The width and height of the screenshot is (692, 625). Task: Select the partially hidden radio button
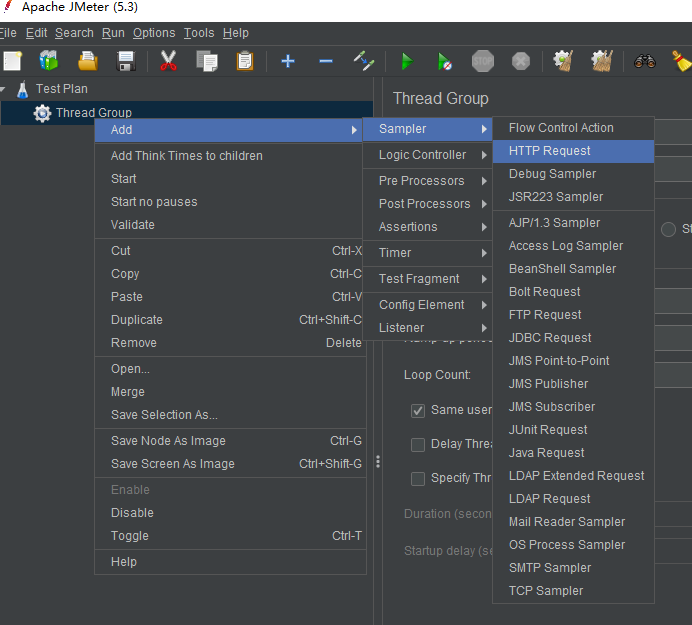[668, 230]
